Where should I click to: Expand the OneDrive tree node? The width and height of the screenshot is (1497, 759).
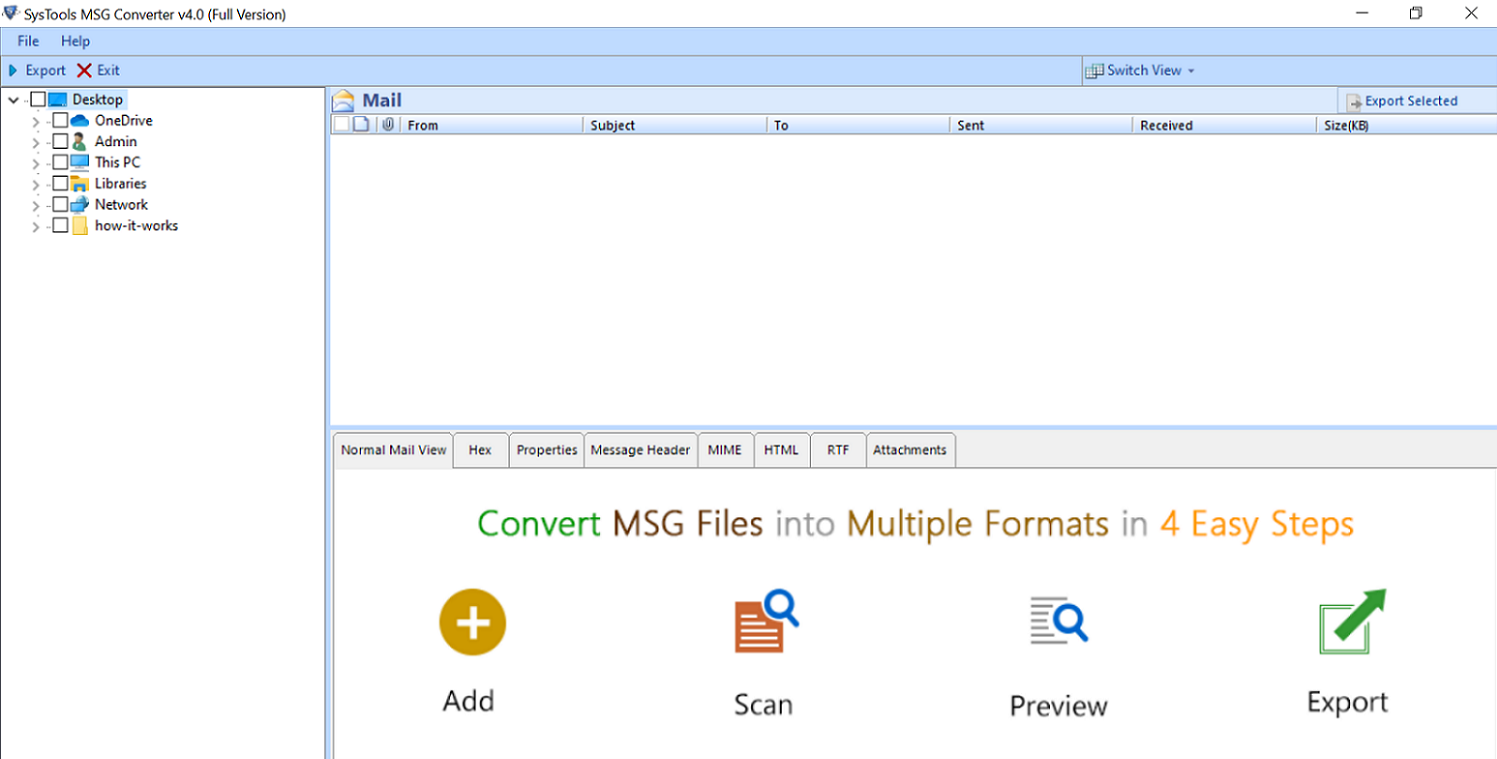35,120
